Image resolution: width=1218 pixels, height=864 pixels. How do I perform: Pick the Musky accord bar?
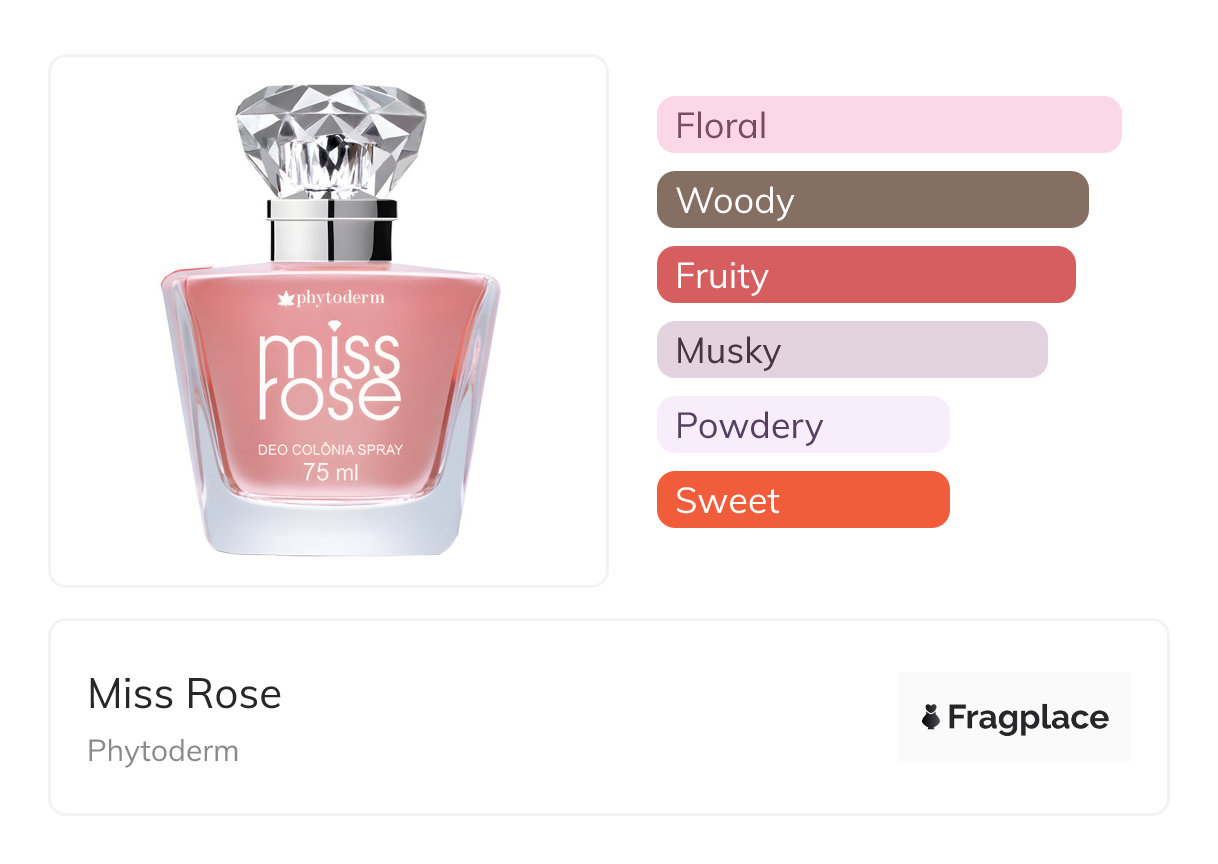(x=851, y=350)
